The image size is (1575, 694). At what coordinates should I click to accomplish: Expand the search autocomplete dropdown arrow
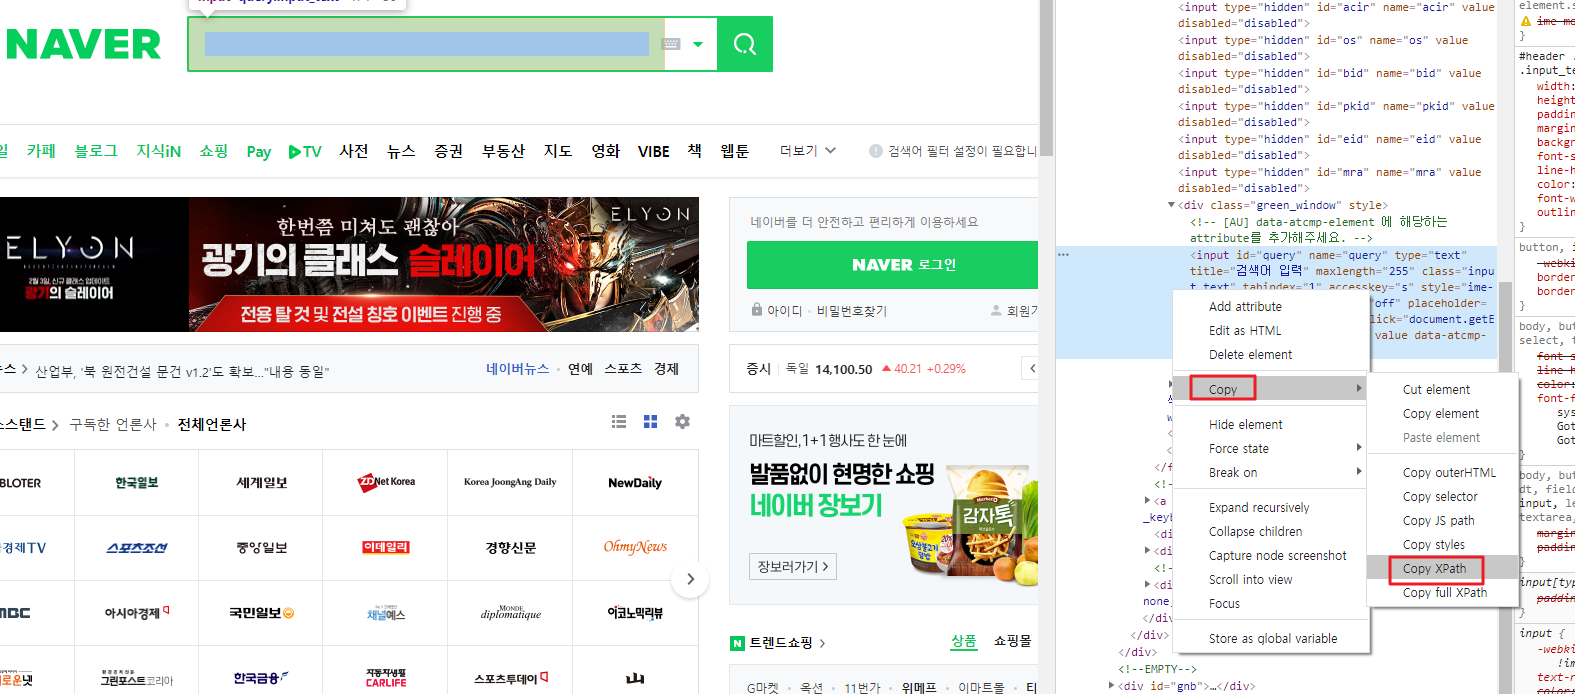[698, 44]
